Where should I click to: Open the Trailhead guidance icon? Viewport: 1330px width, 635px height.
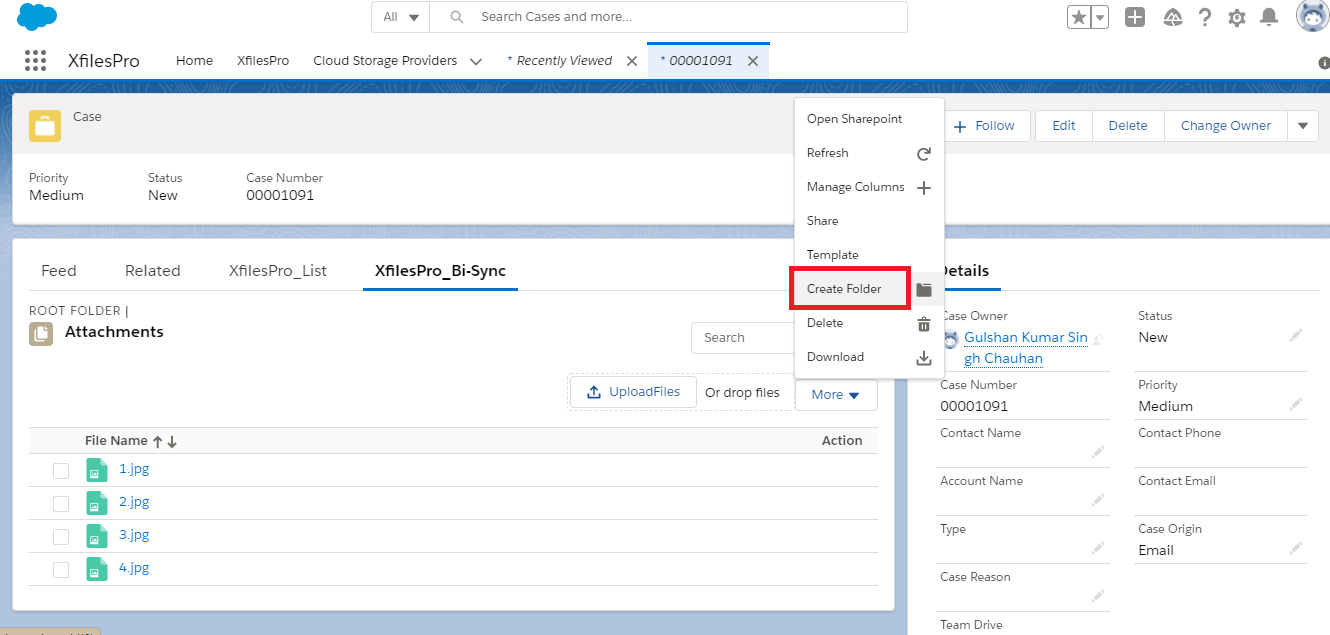pos(1173,17)
